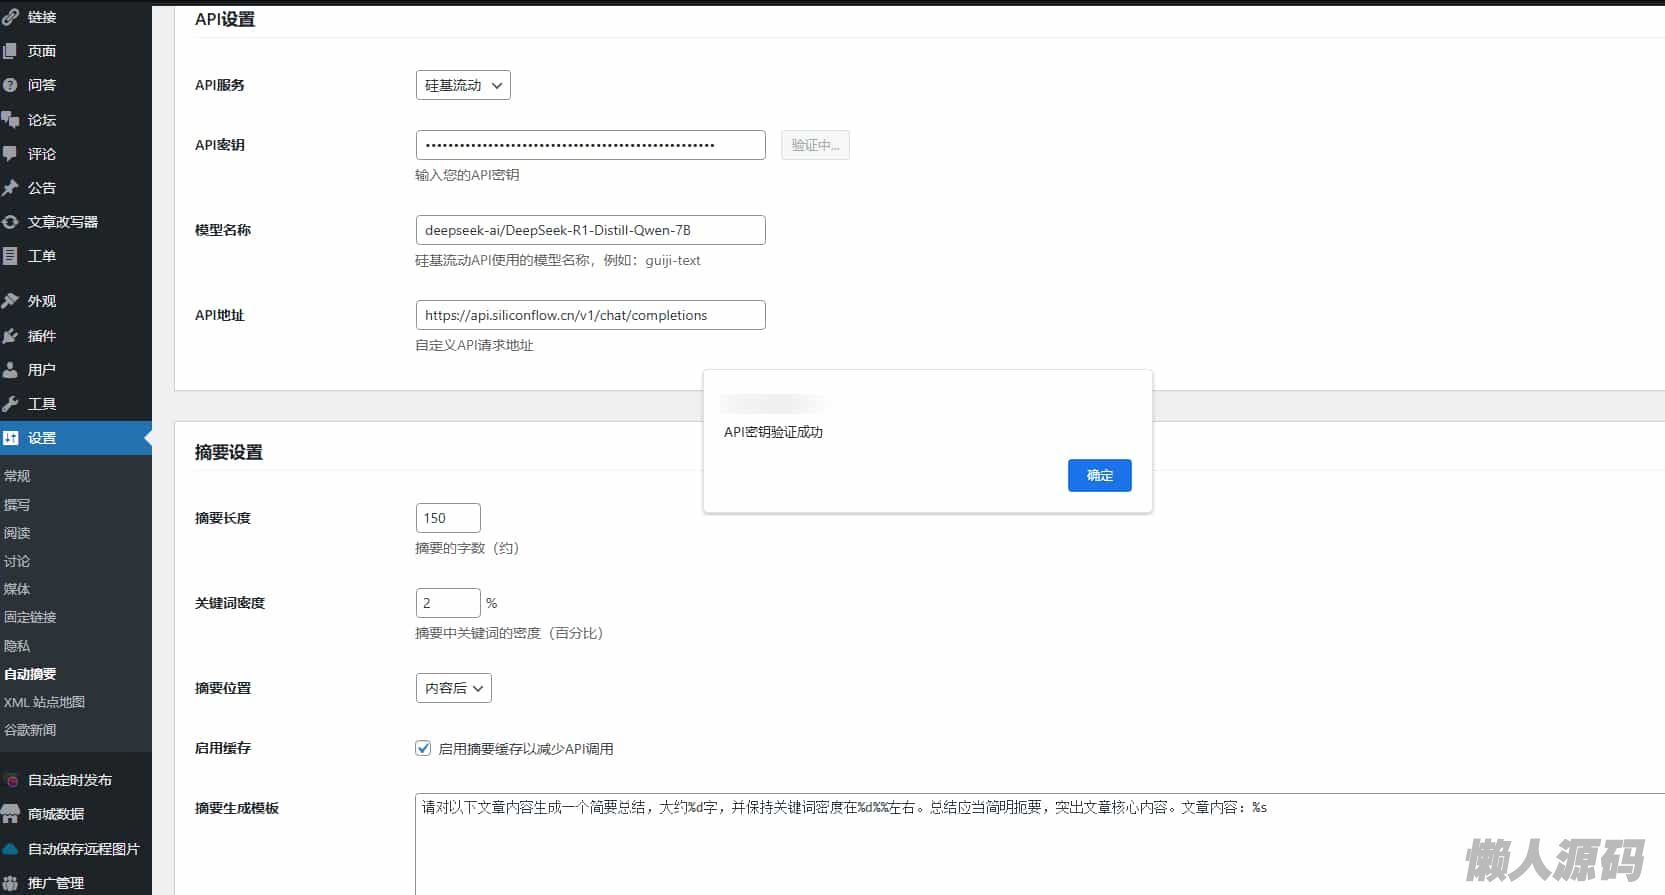1665x895 pixels.
Task: Toggle the 启用摘要缓存 checkbox
Action: tap(423, 748)
